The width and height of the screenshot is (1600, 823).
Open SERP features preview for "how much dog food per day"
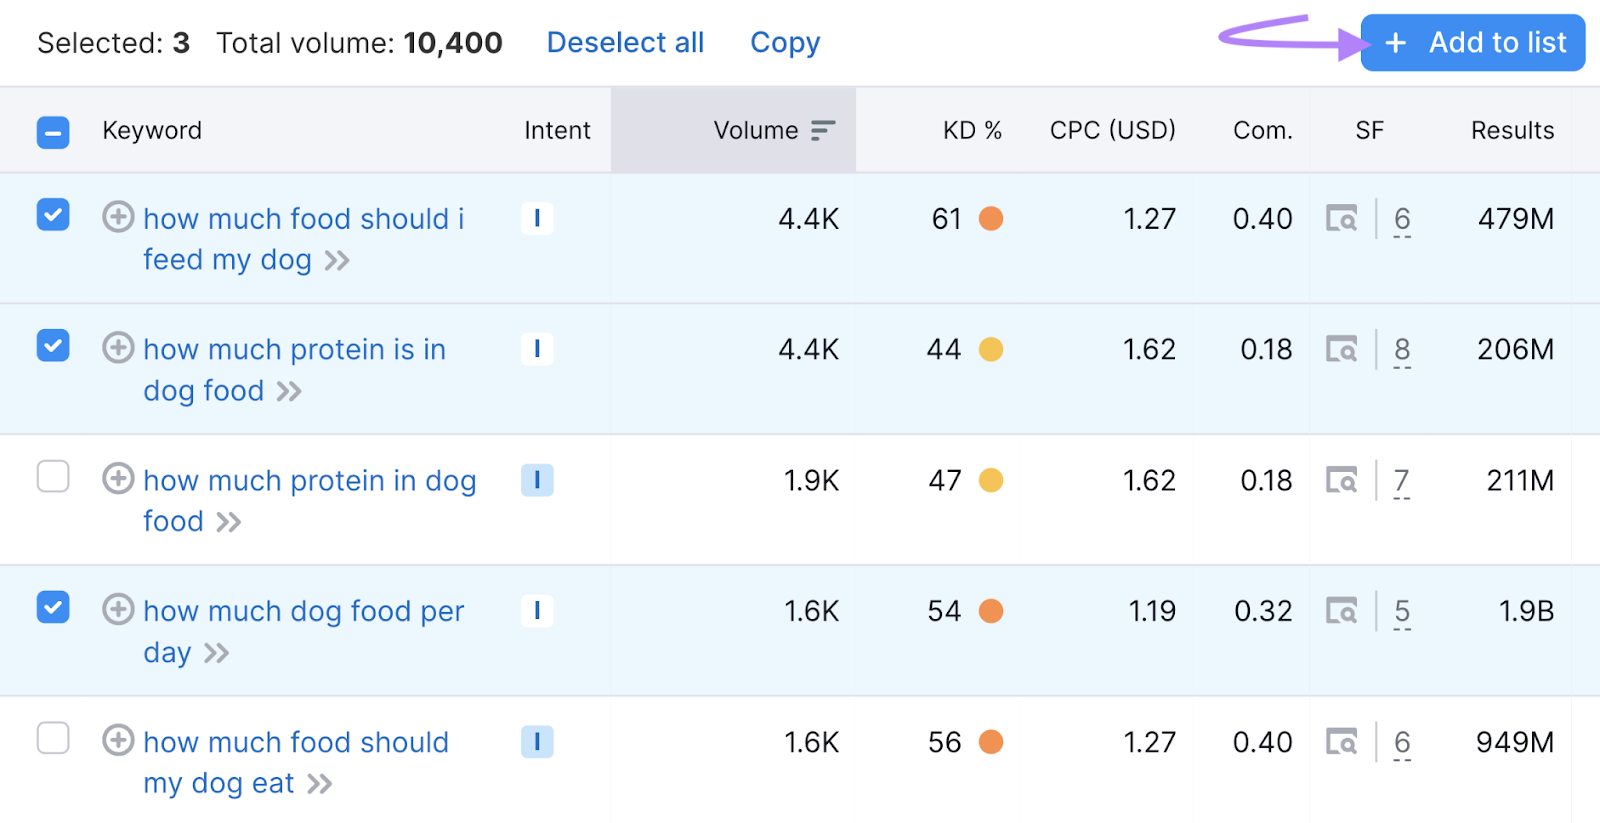tap(1344, 610)
